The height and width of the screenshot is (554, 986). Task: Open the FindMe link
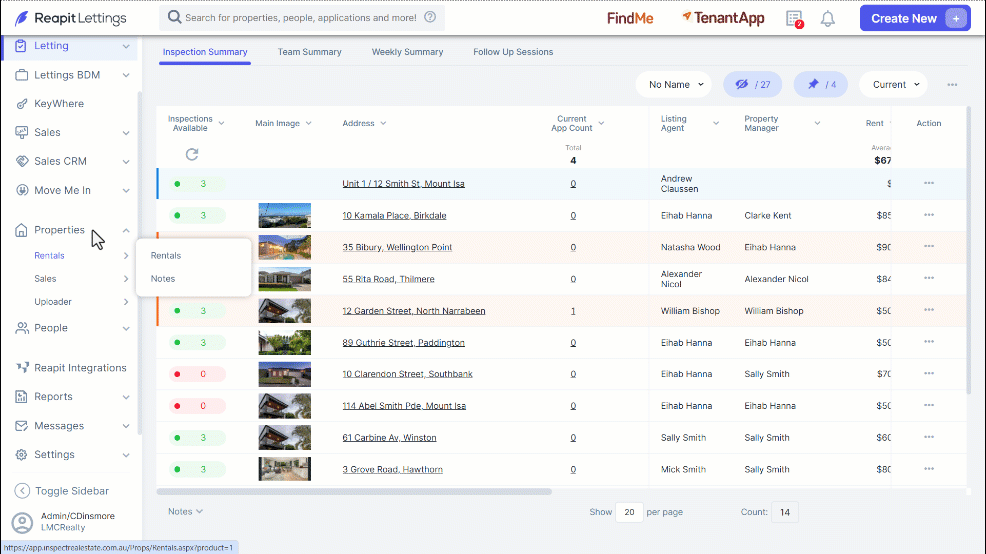tap(630, 19)
